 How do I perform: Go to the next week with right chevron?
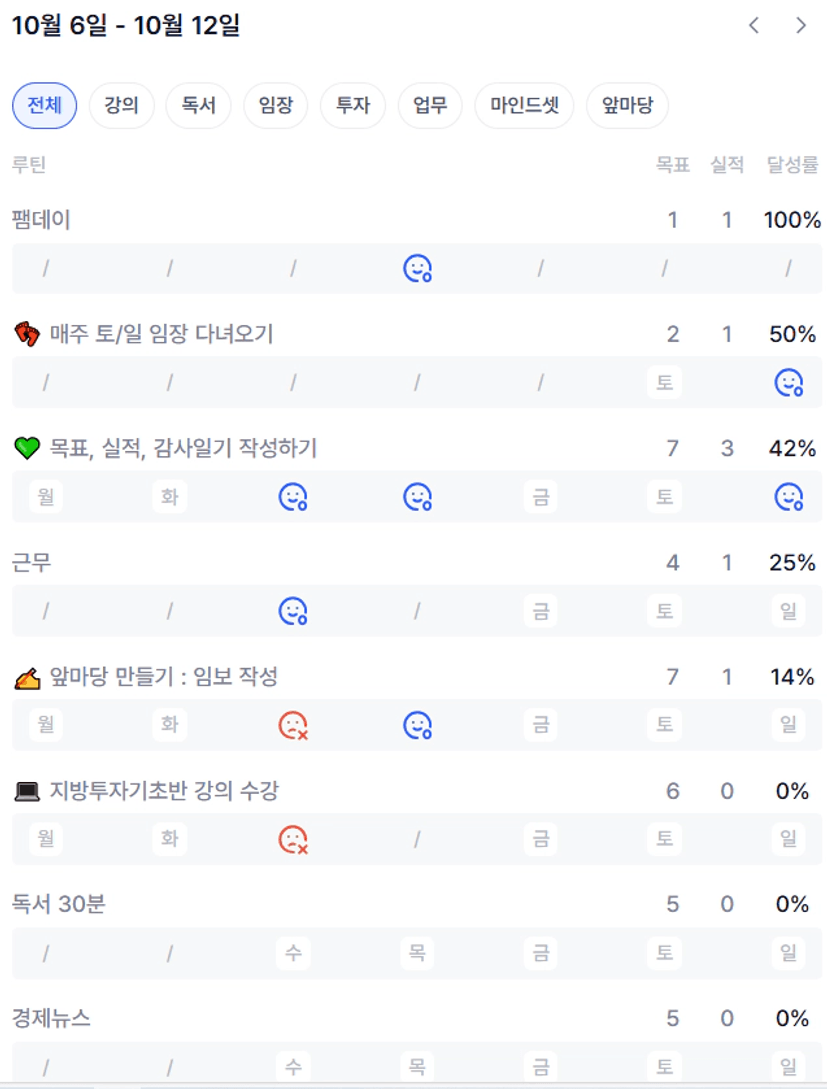tap(800, 26)
